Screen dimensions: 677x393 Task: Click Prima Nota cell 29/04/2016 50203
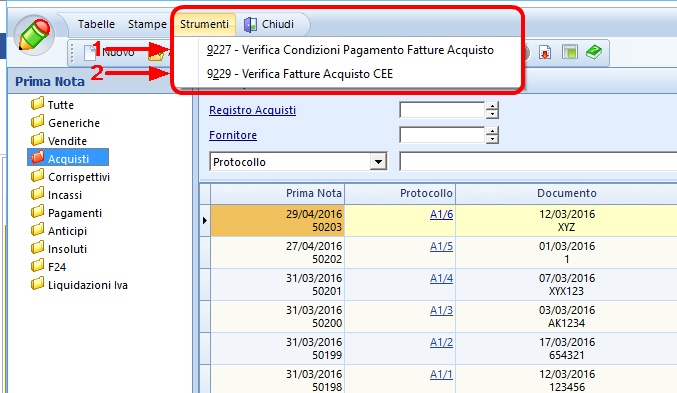point(277,220)
